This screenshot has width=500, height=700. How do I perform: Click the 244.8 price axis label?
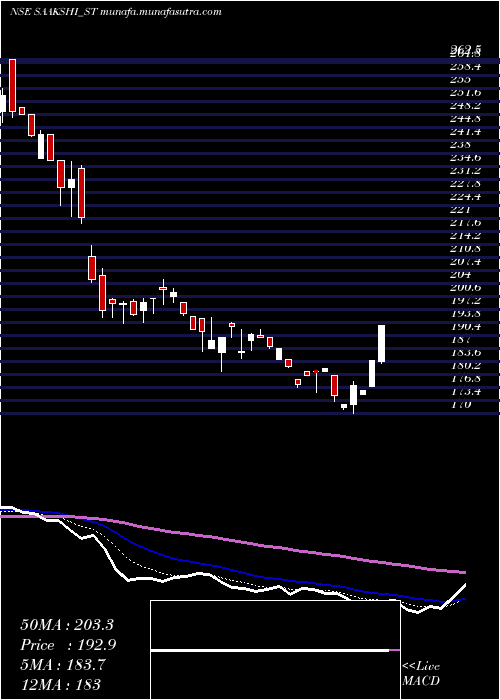coord(466,119)
